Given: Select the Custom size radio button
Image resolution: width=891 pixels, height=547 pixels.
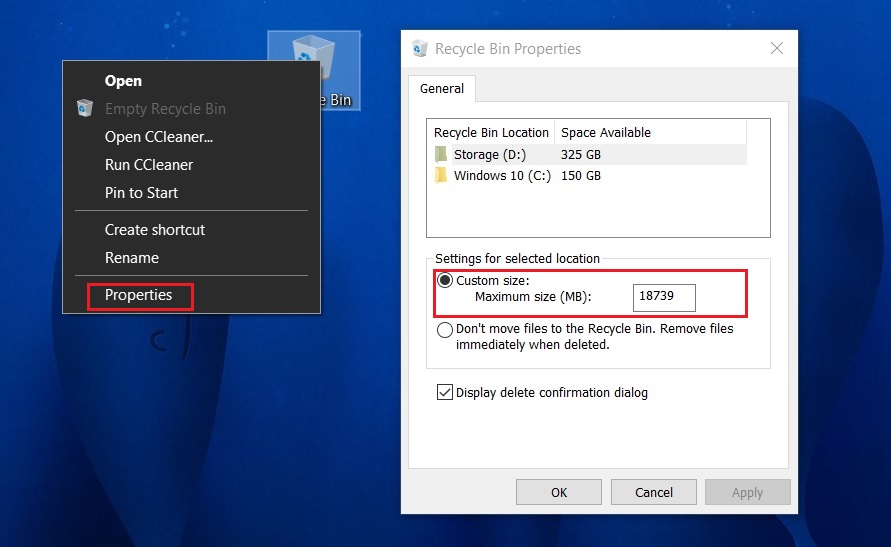Looking at the screenshot, I should point(445,280).
